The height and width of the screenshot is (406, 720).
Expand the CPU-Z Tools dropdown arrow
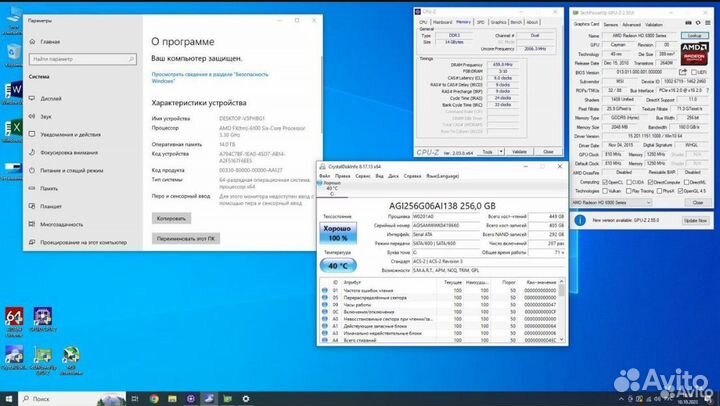click(501, 152)
